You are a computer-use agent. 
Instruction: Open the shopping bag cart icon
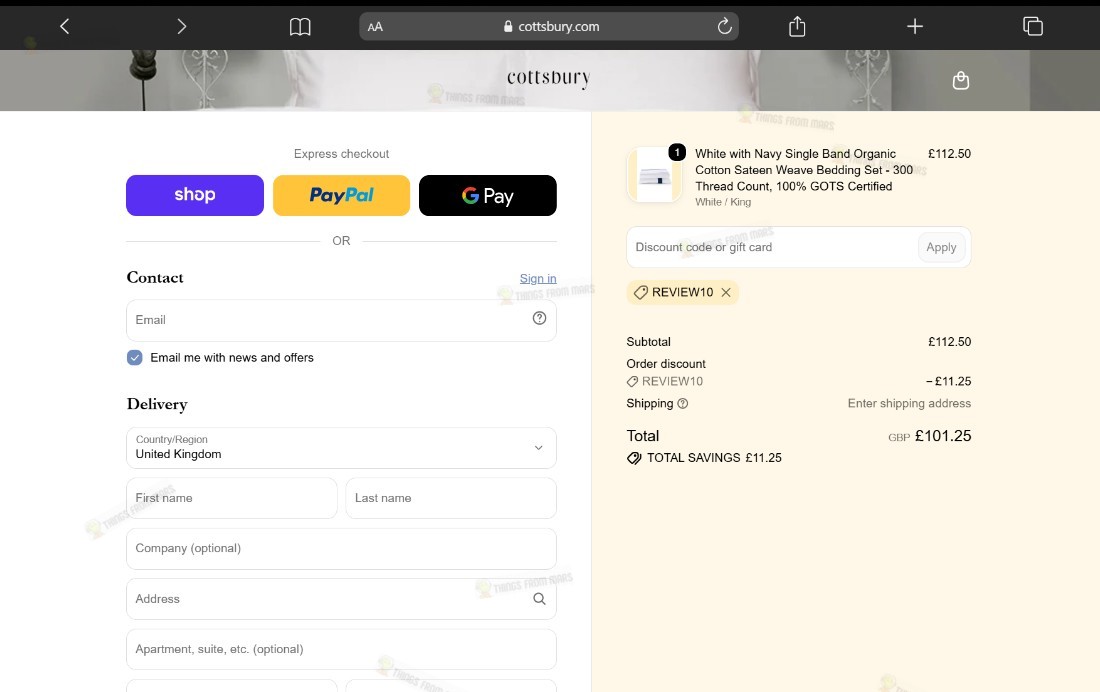tap(961, 81)
